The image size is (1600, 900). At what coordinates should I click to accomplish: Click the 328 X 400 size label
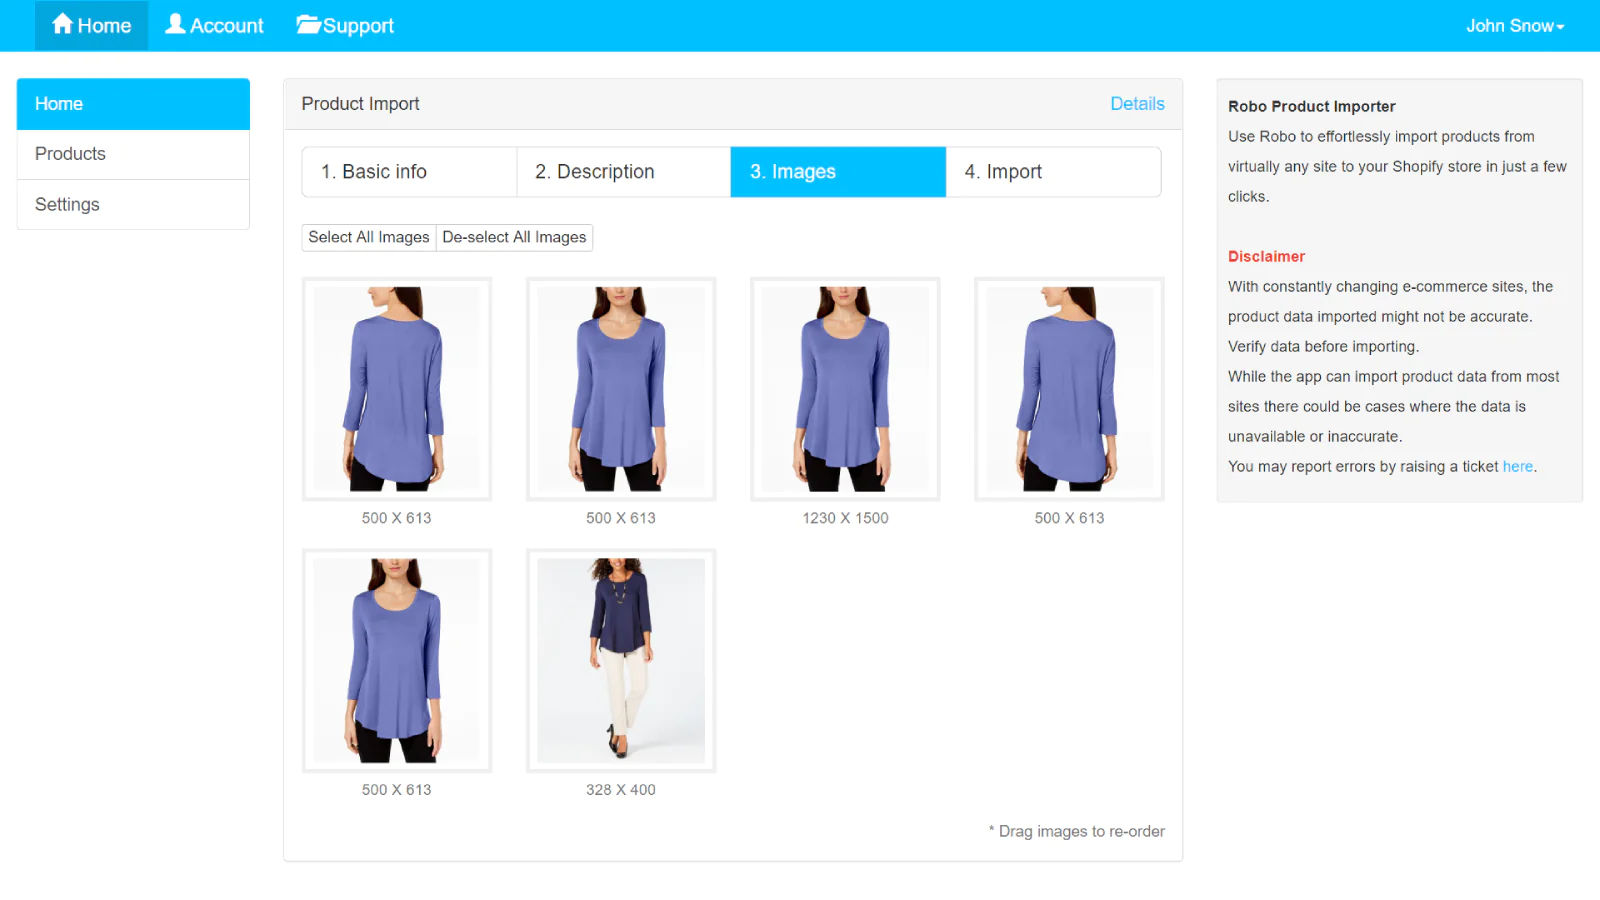click(x=621, y=790)
